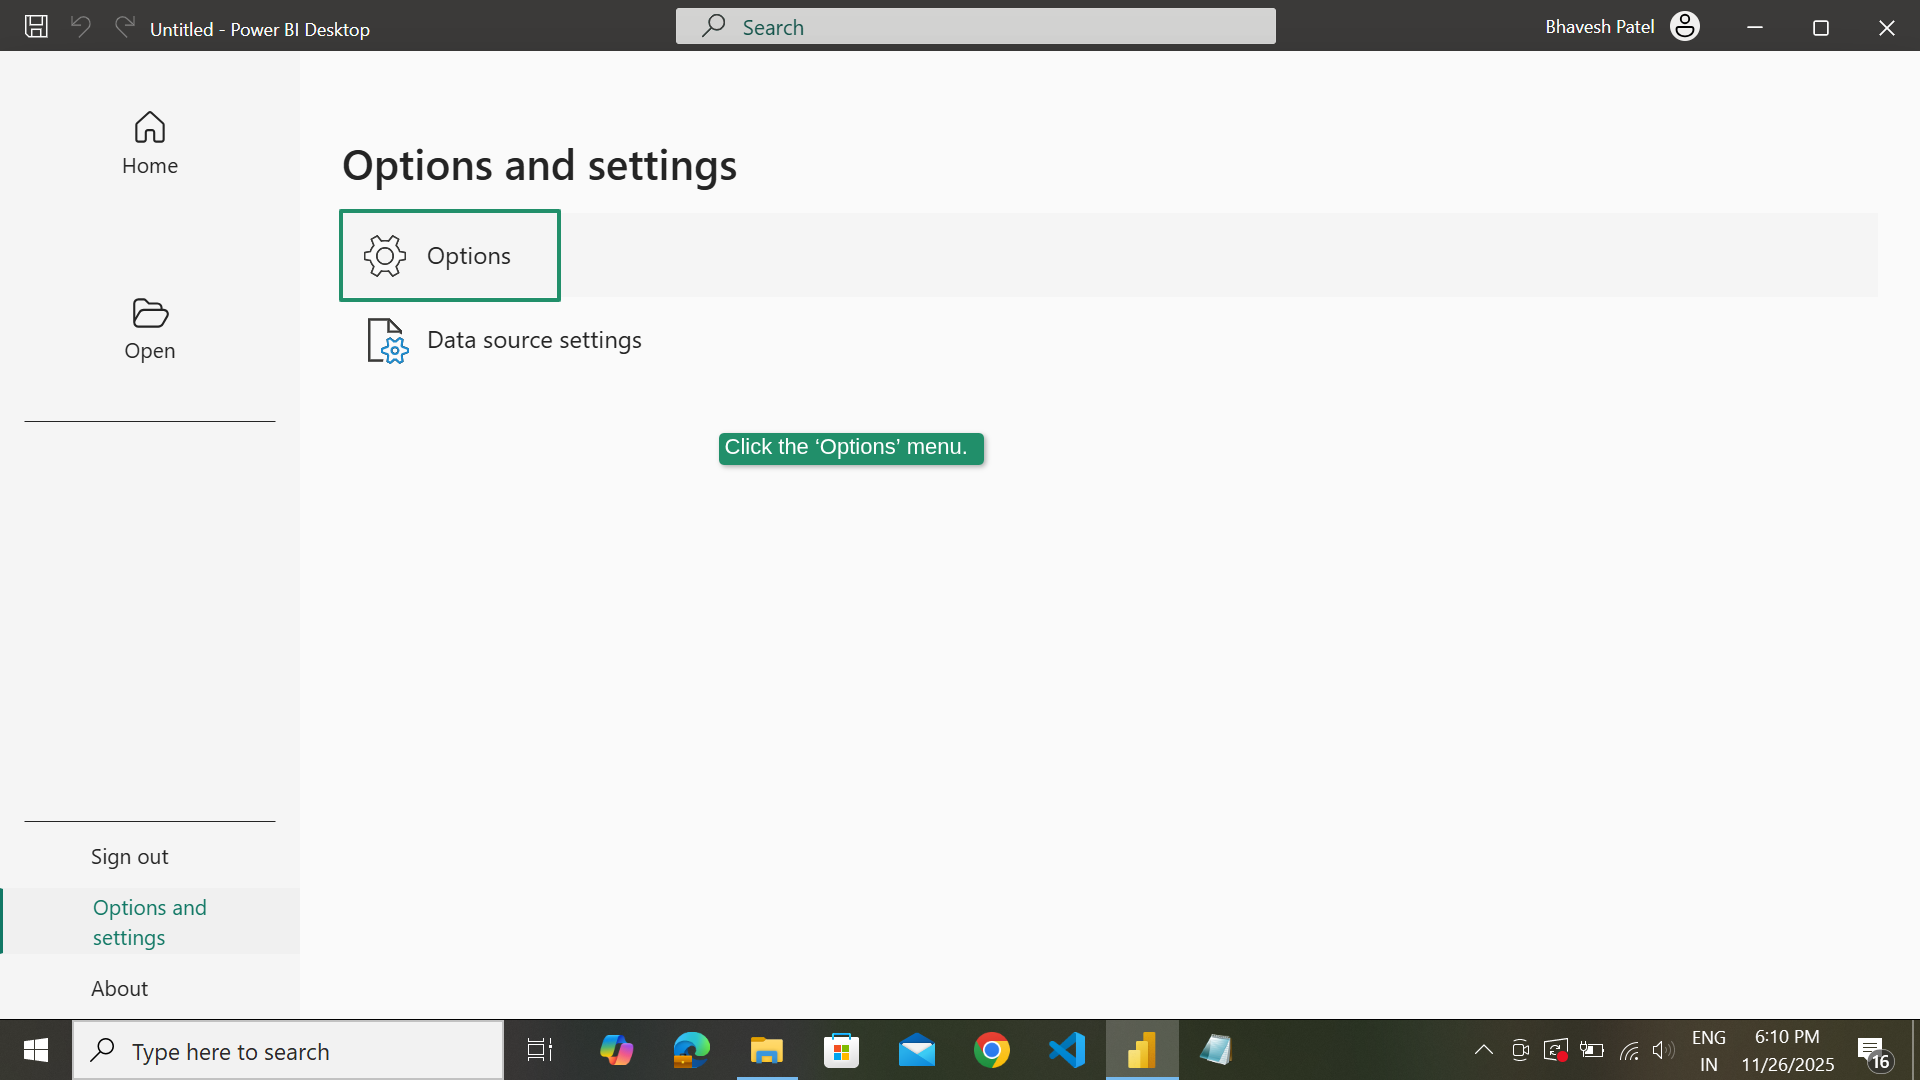
Task: Save the report using the Save icon
Action: pyautogui.click(x=35, y=26)
